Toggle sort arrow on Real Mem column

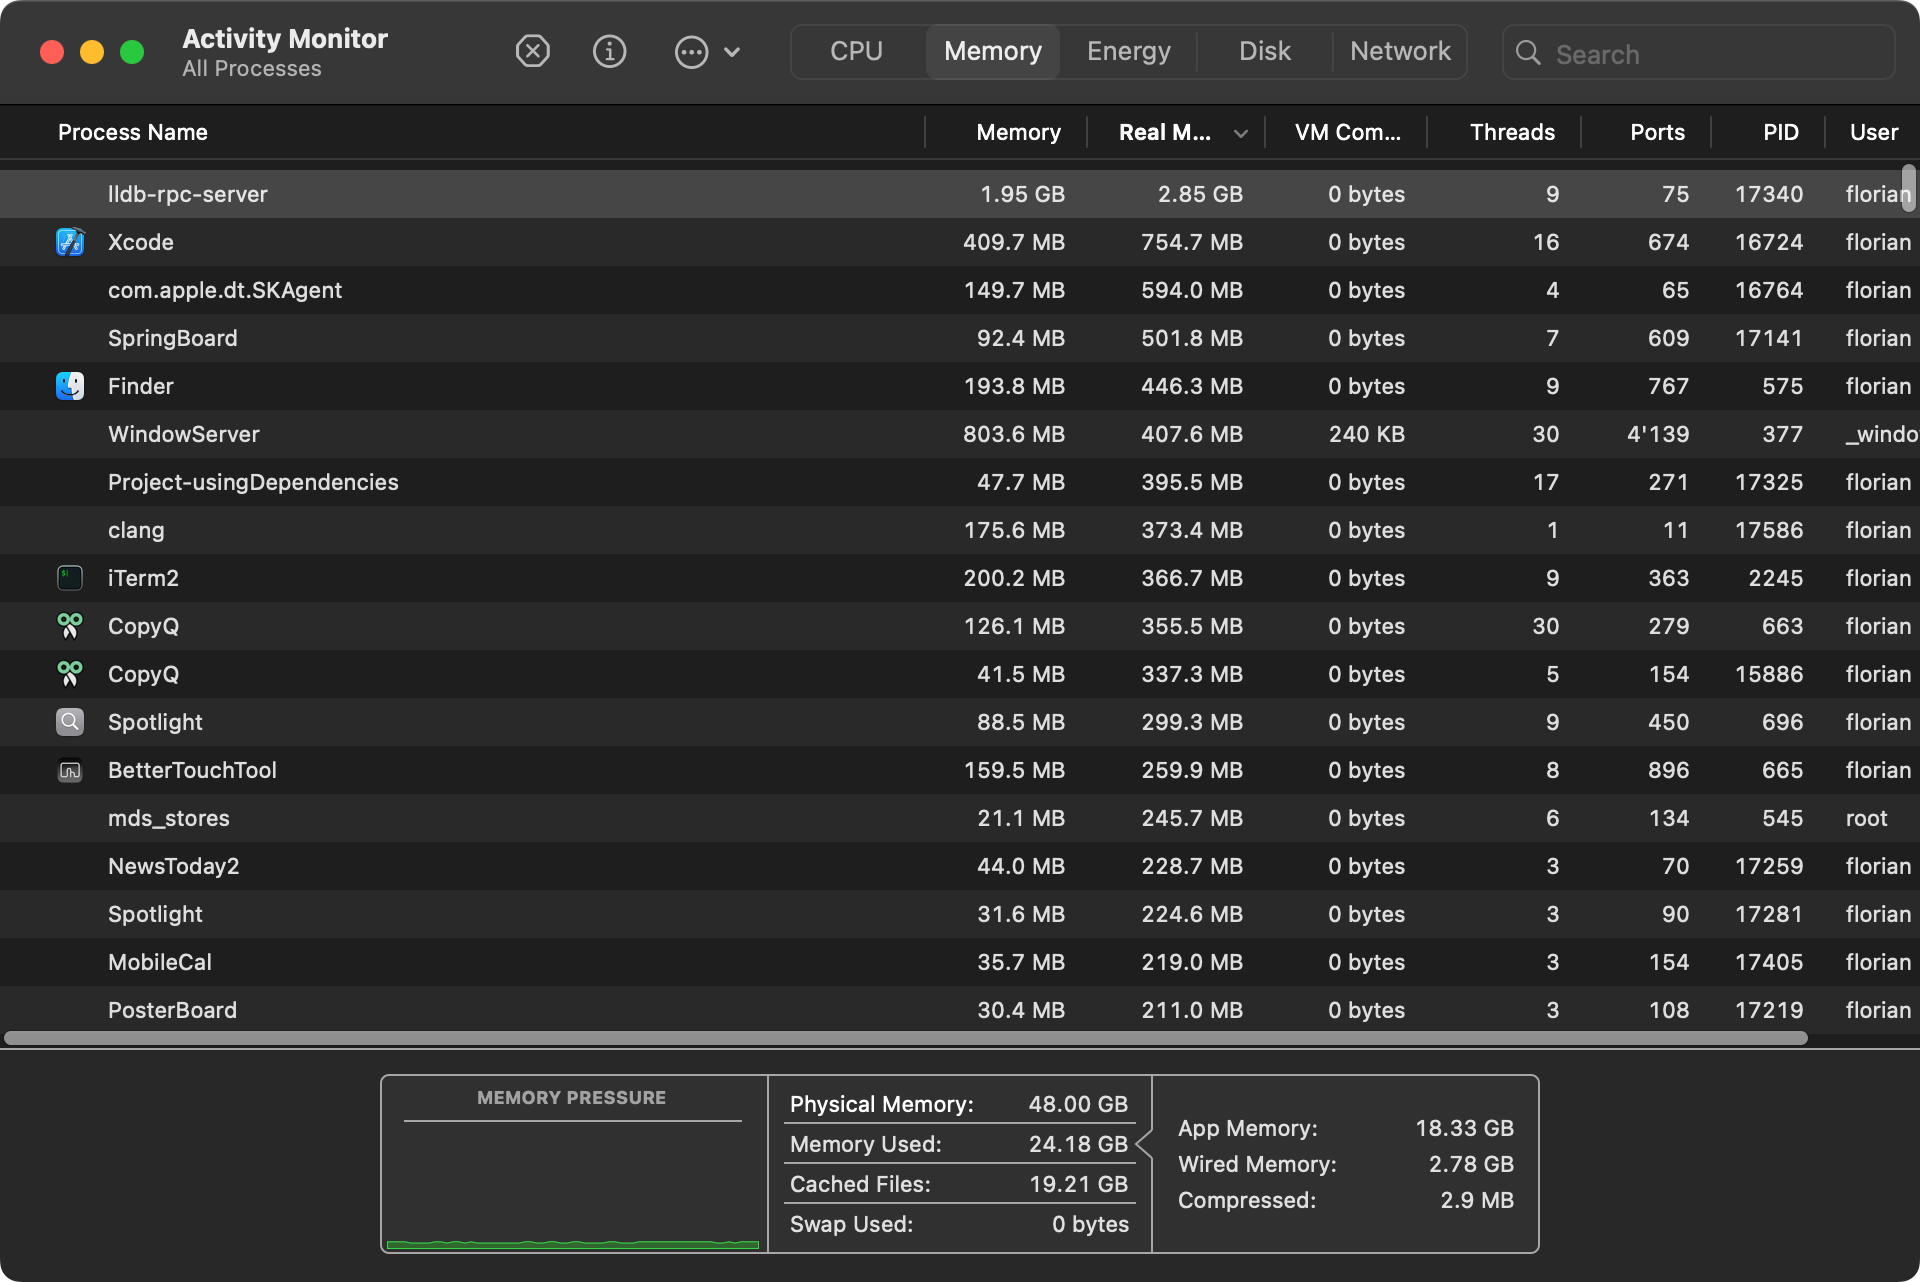pyautogui.click(x=1240, y=133)
